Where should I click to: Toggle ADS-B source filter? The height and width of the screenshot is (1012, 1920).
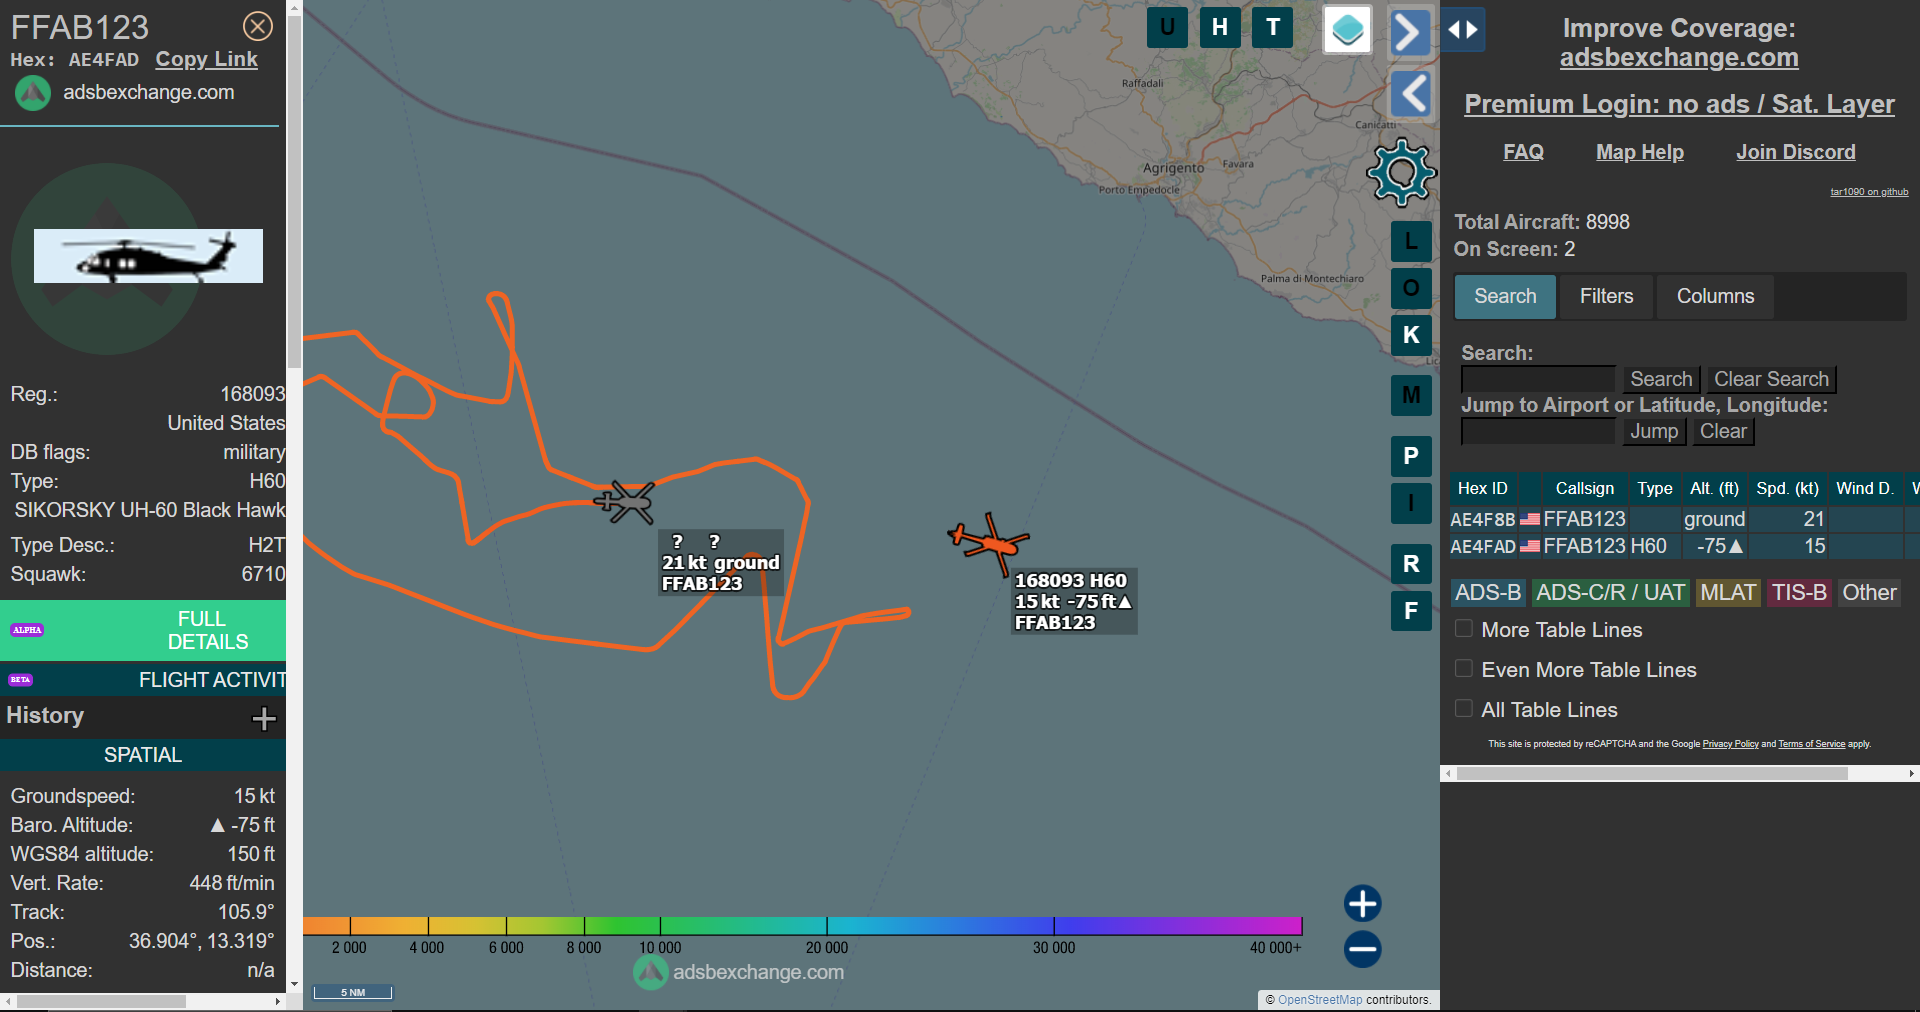(x=1488, y=593)
